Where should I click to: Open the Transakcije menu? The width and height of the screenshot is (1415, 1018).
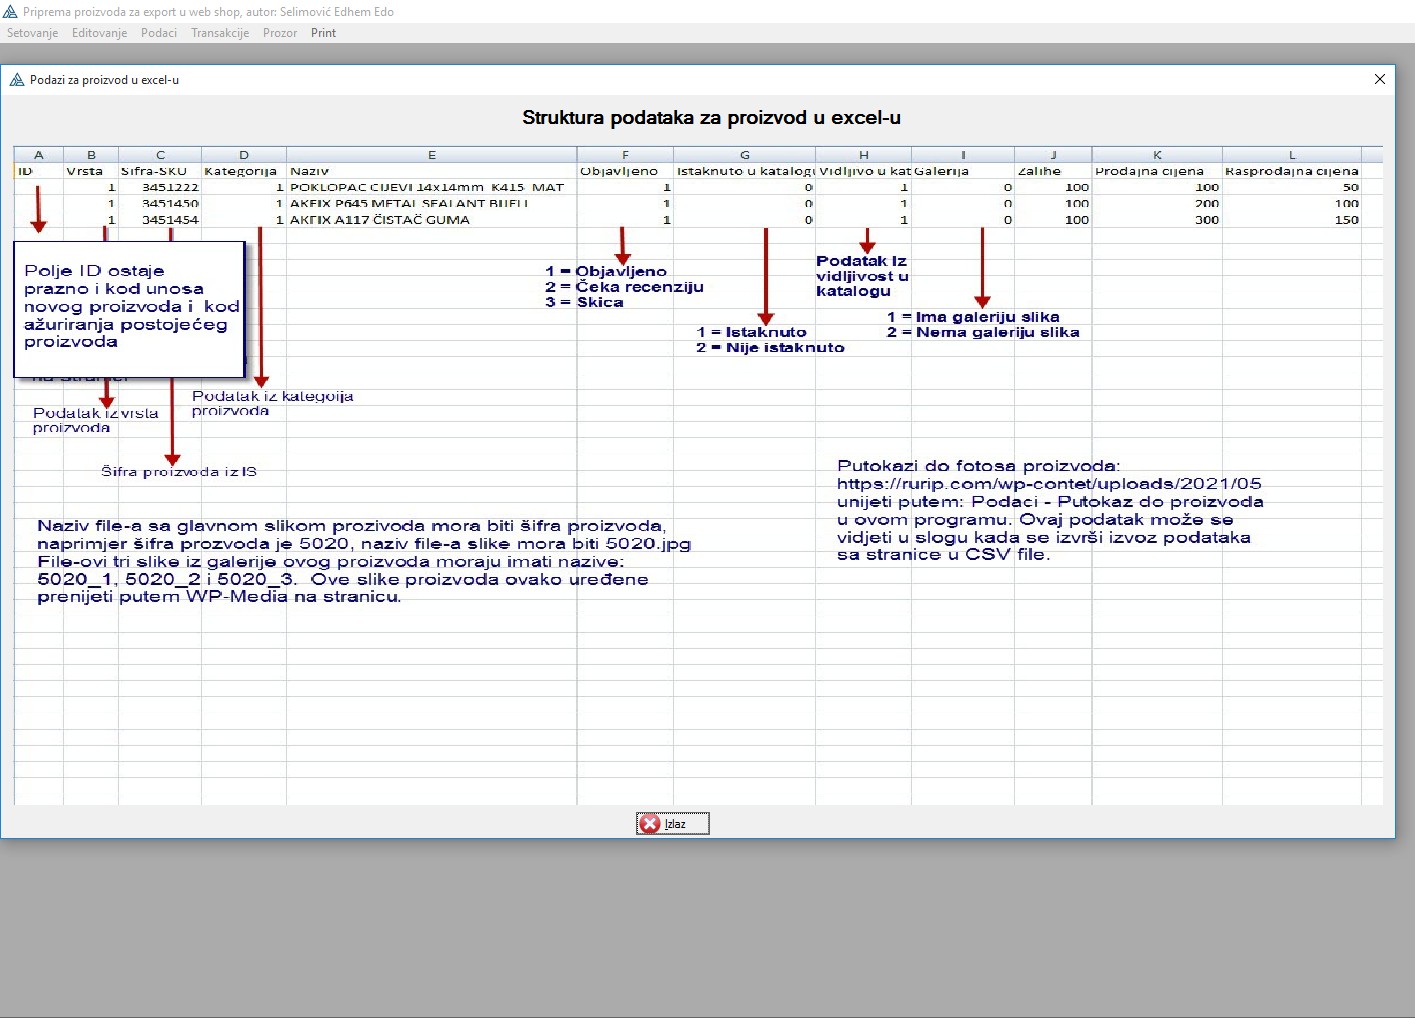tap(220, 33)
